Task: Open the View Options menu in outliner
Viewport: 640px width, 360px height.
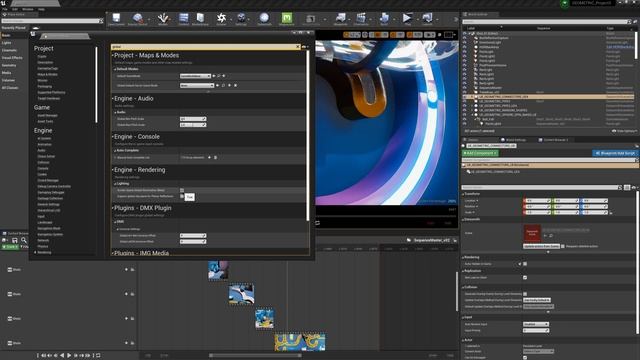Action: pyautogui.click(x=624, y=131)
